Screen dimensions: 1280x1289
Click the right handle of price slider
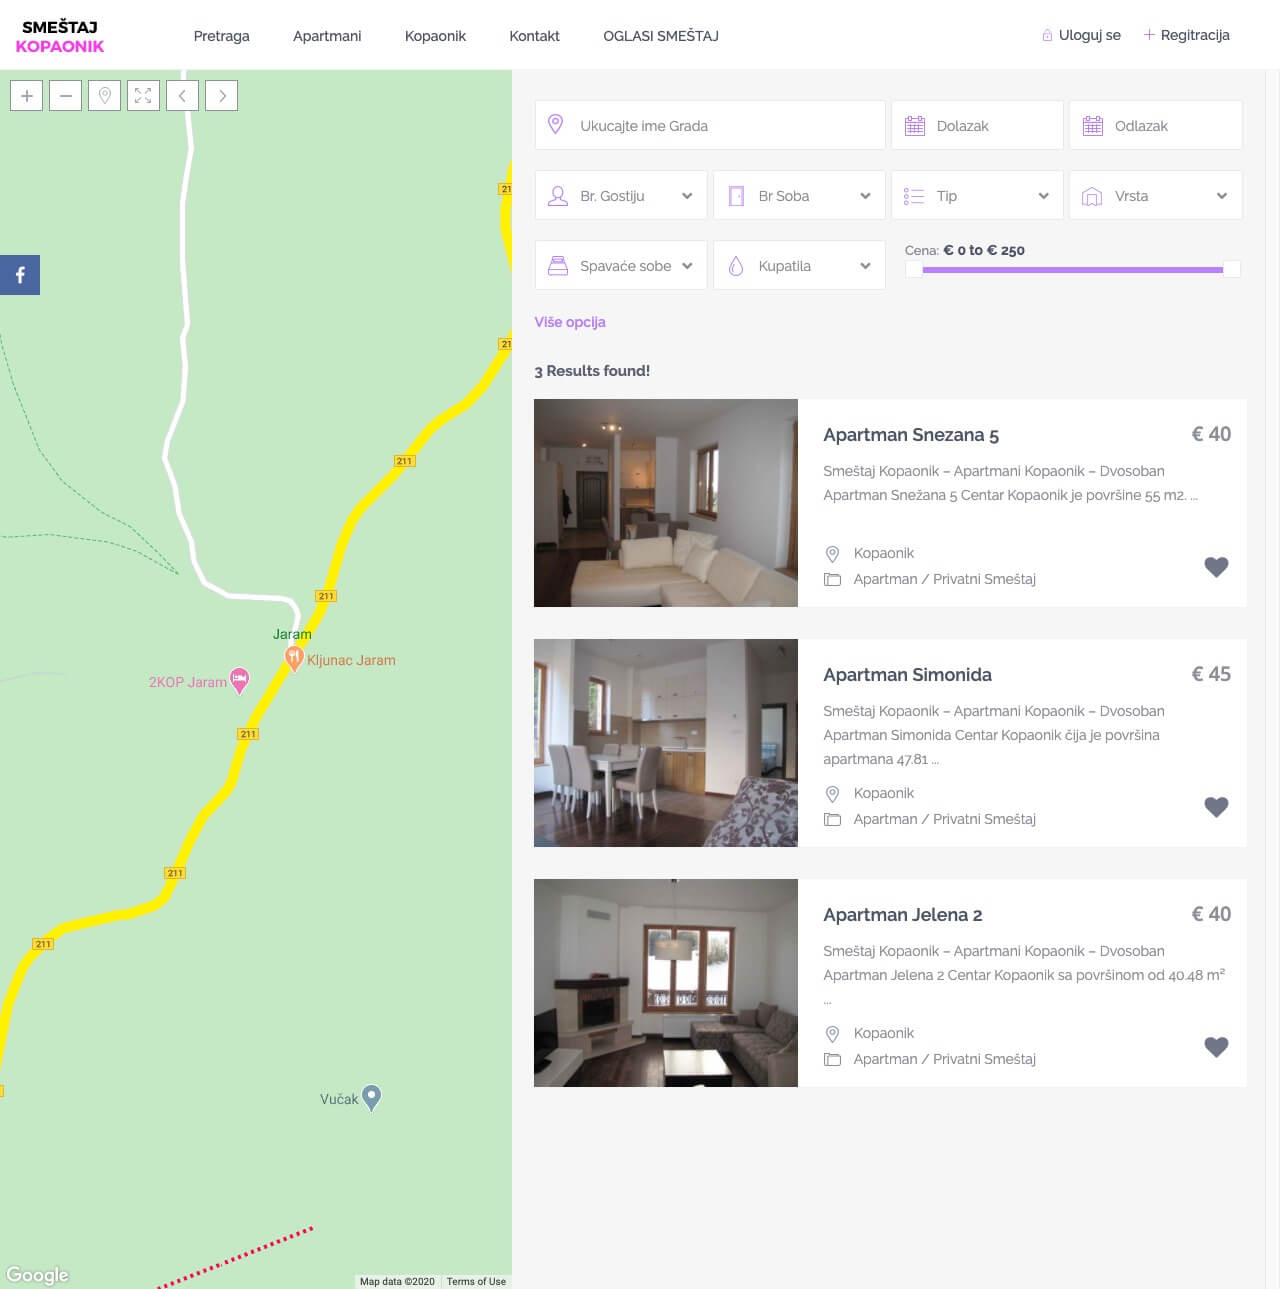[1232, 269]
